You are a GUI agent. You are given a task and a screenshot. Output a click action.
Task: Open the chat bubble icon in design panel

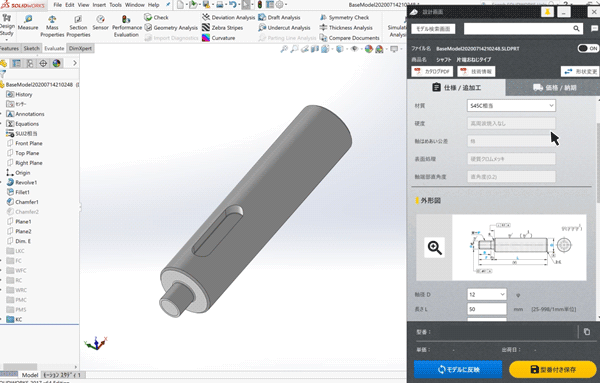point(594,29)
